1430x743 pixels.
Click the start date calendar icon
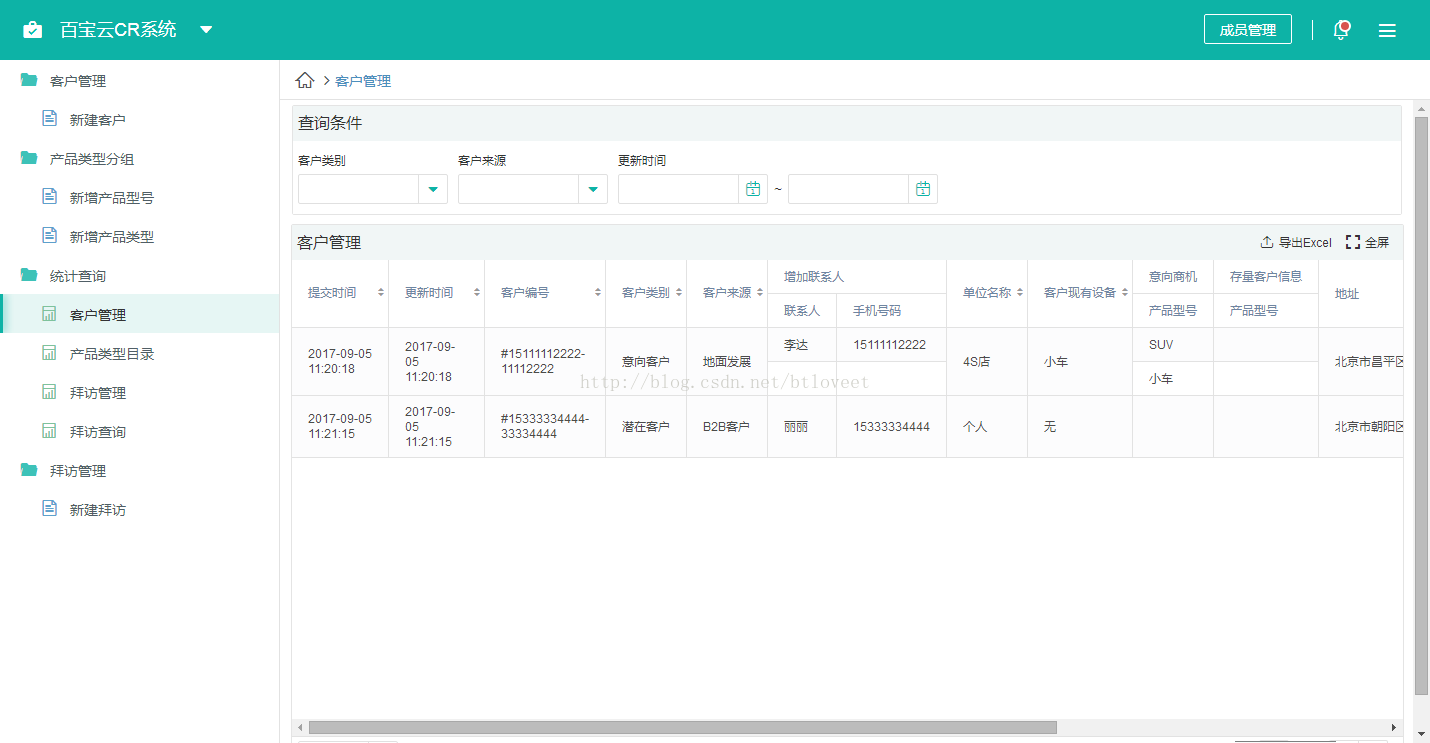click(x=753, y=189)
